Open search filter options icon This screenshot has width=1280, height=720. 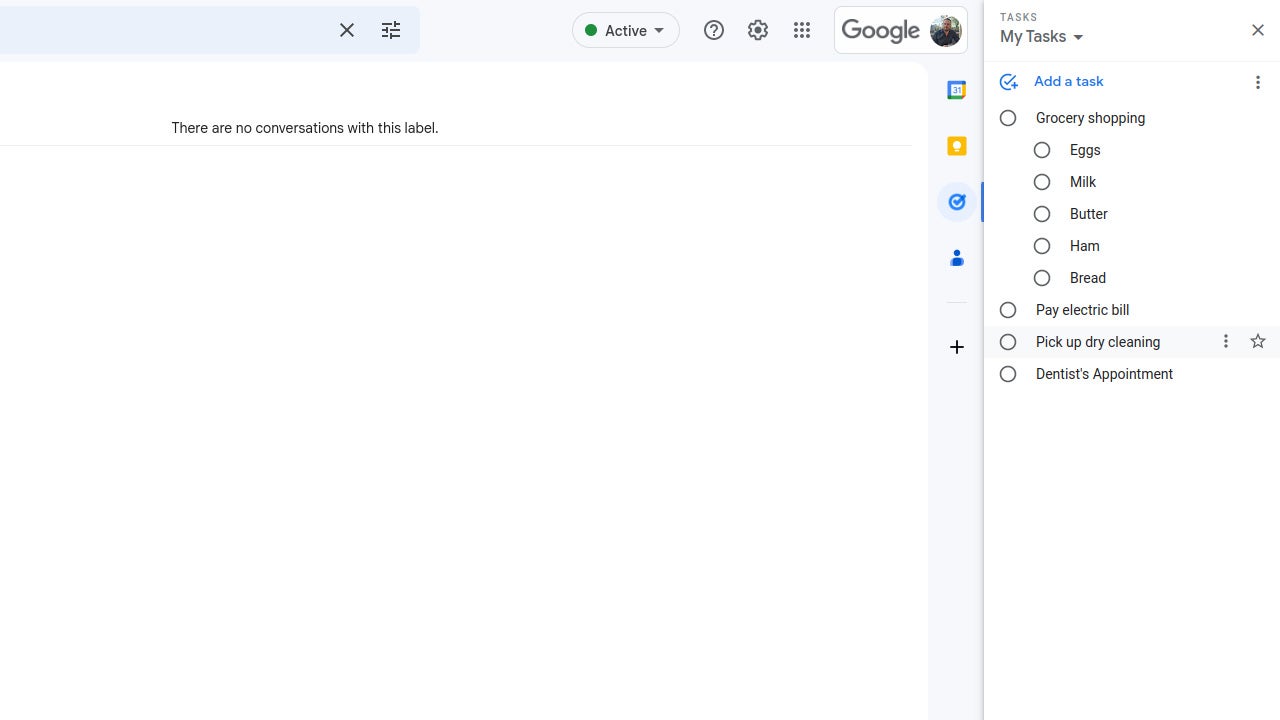click(391, 30)
